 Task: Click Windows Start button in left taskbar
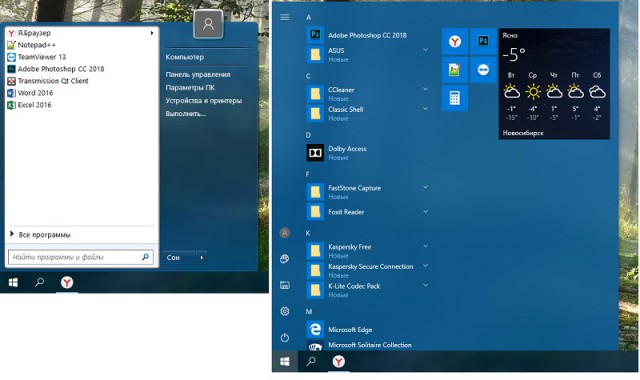click(13, 282)
